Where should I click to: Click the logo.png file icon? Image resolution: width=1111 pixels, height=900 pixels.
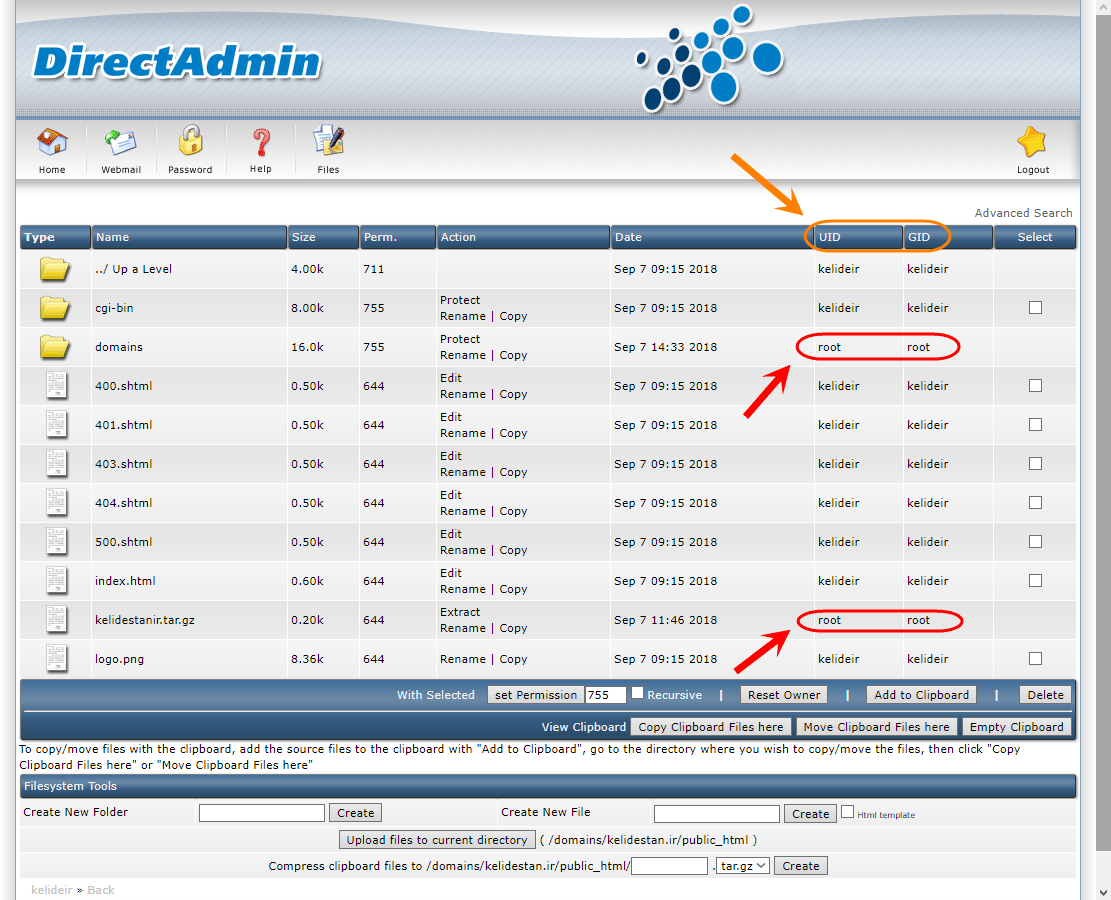[x=56, y=658]
